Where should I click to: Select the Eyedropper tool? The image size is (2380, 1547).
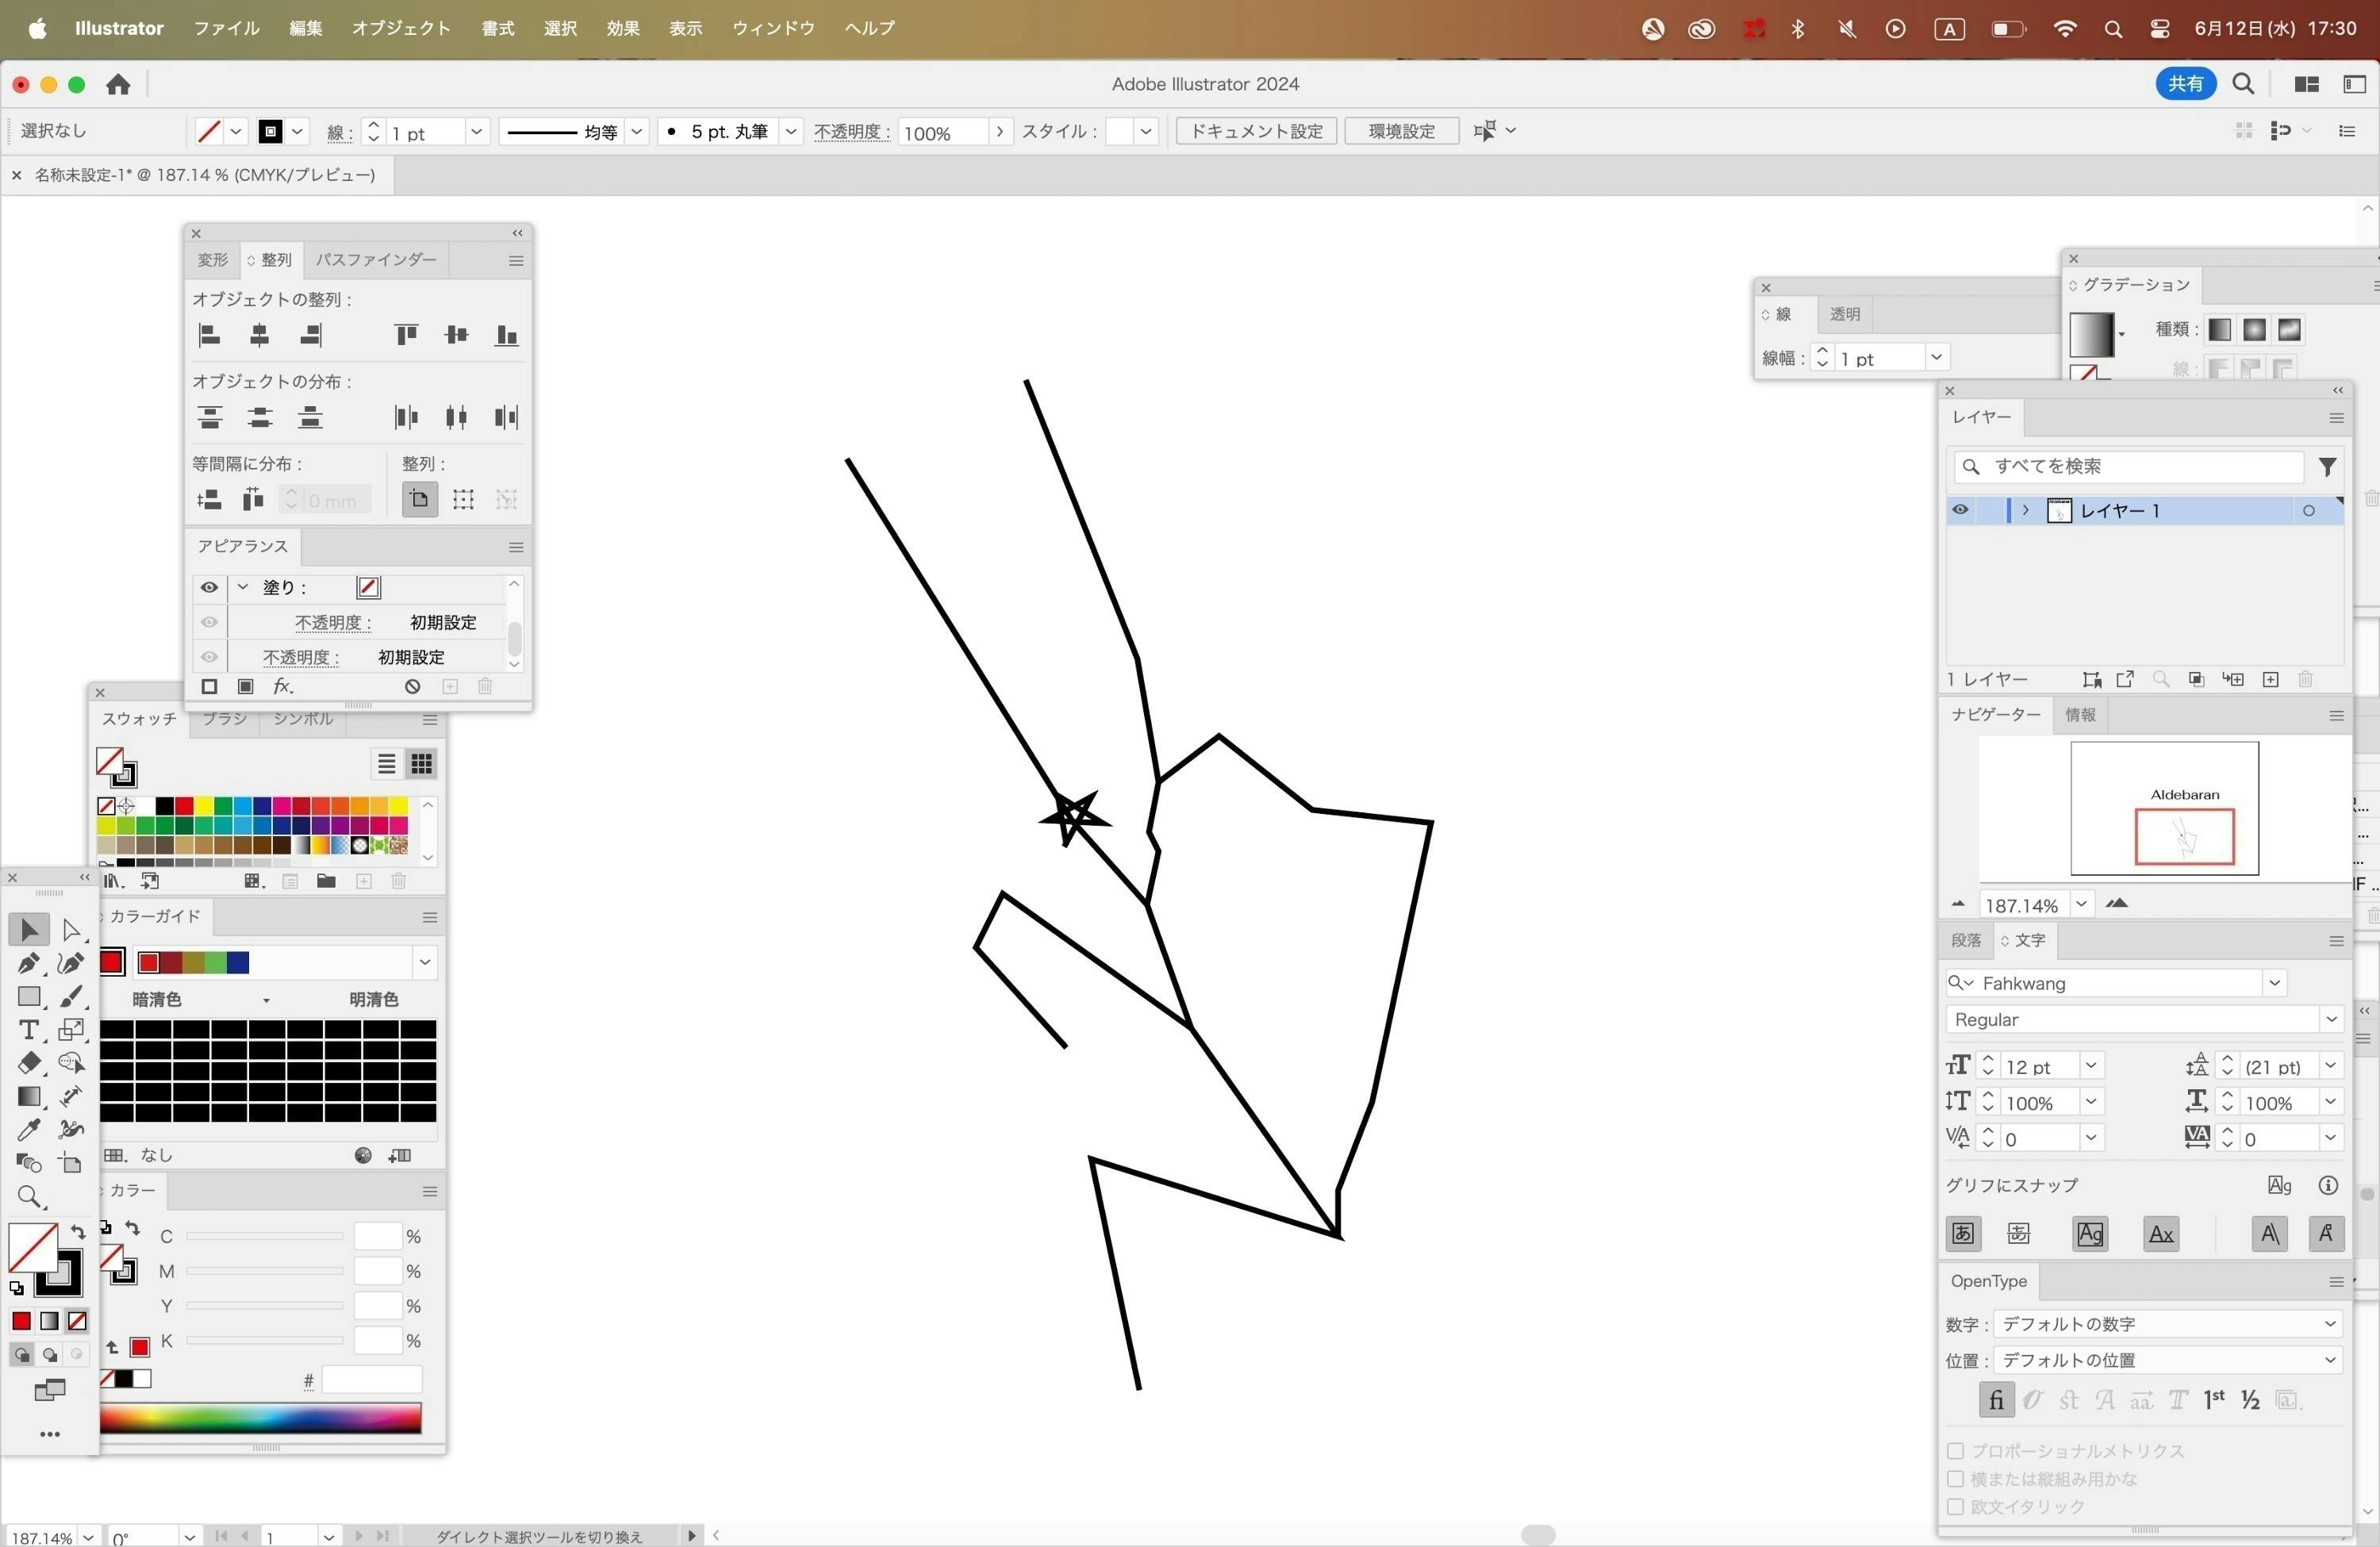pos(28,1130)
